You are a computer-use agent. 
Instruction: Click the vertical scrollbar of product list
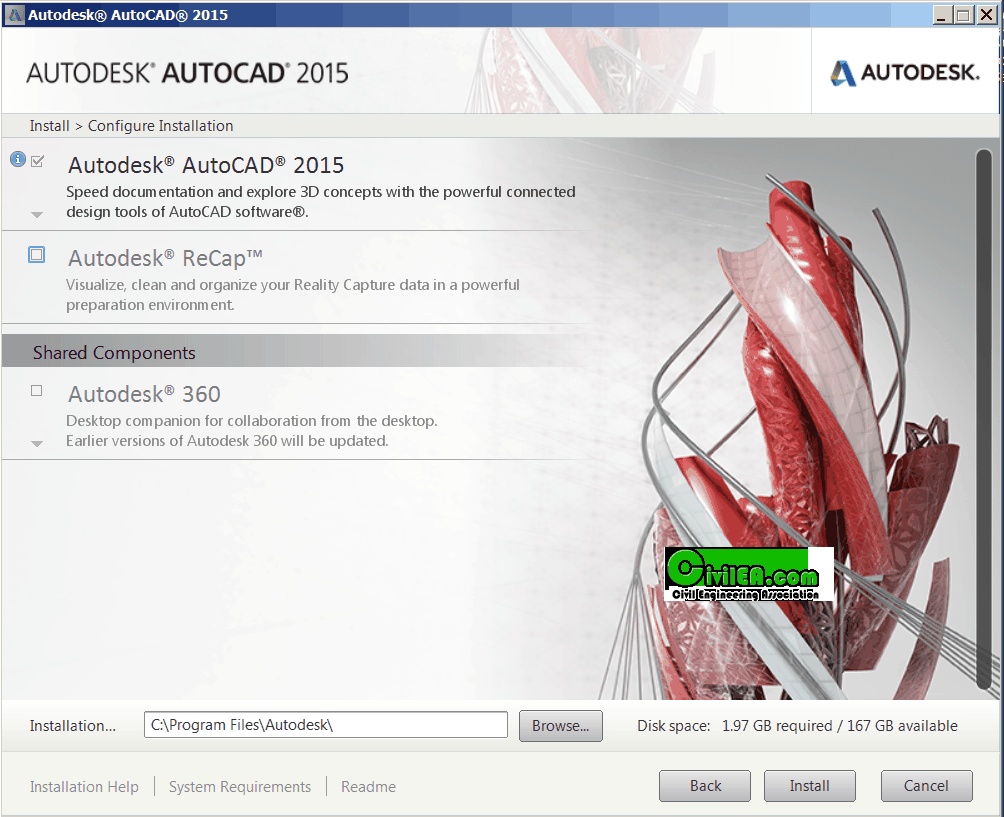984,419
